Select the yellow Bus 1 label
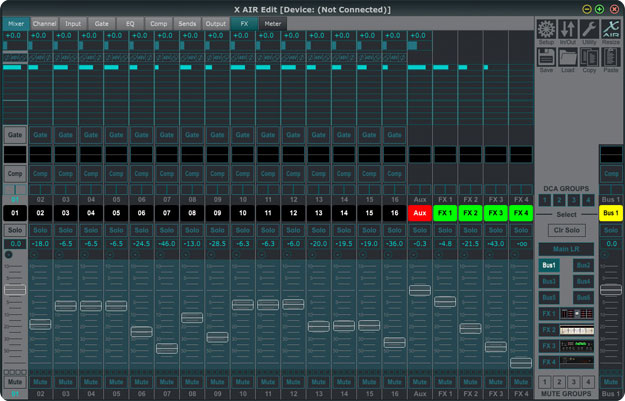Viewport: 625px width, 401px height. (611, 213)
